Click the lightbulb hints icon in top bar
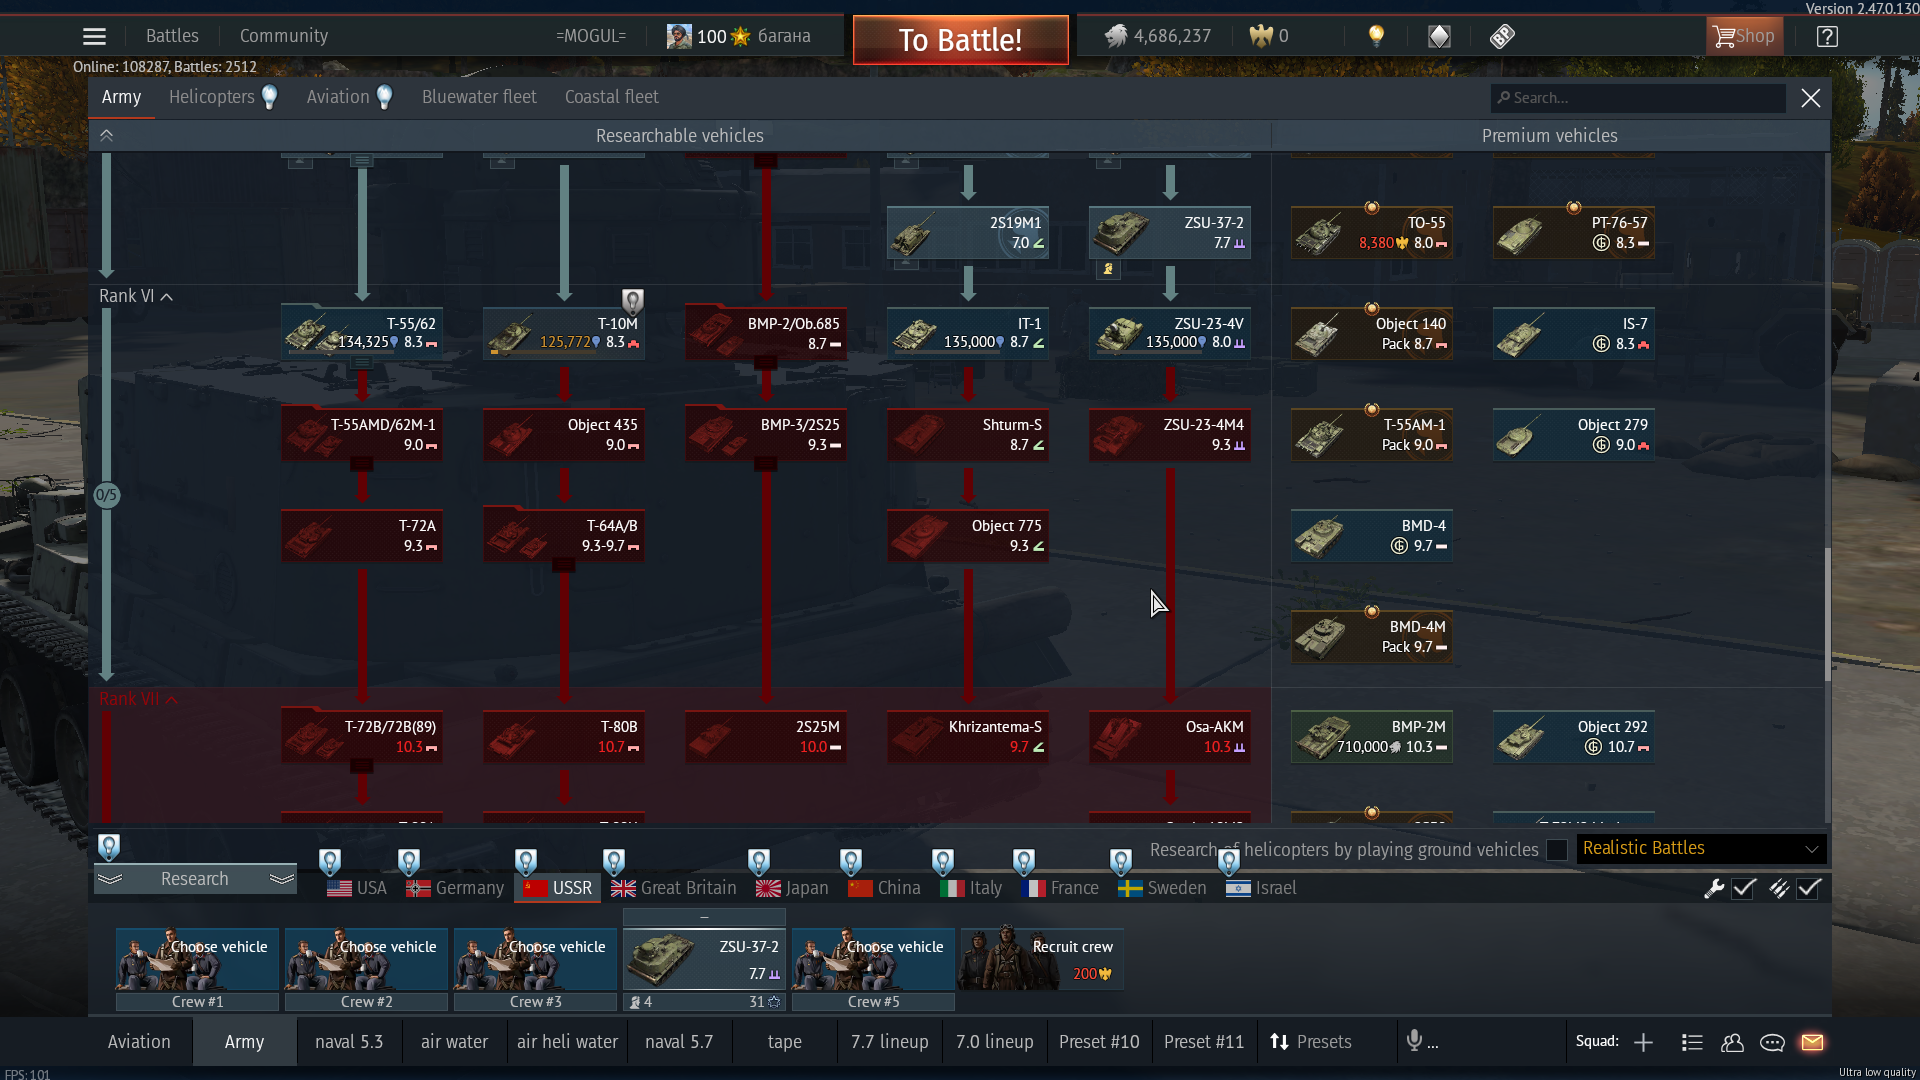 point(1376,37)
